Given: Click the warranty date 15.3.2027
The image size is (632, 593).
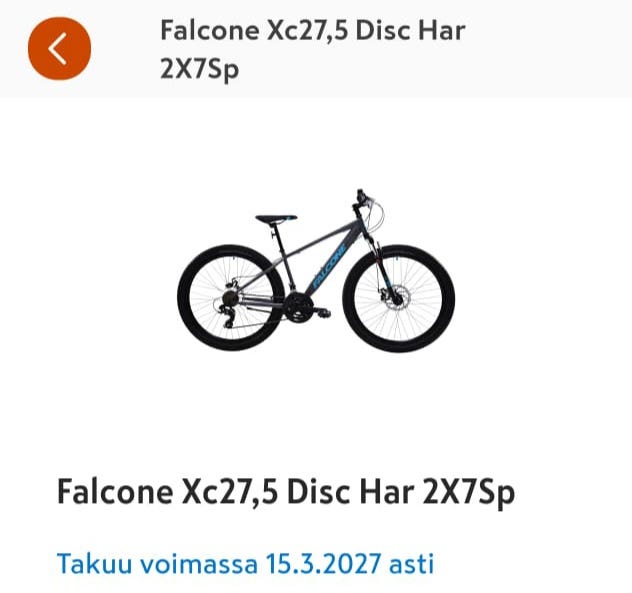Looking at the screenshot, I should pos(323,563).
